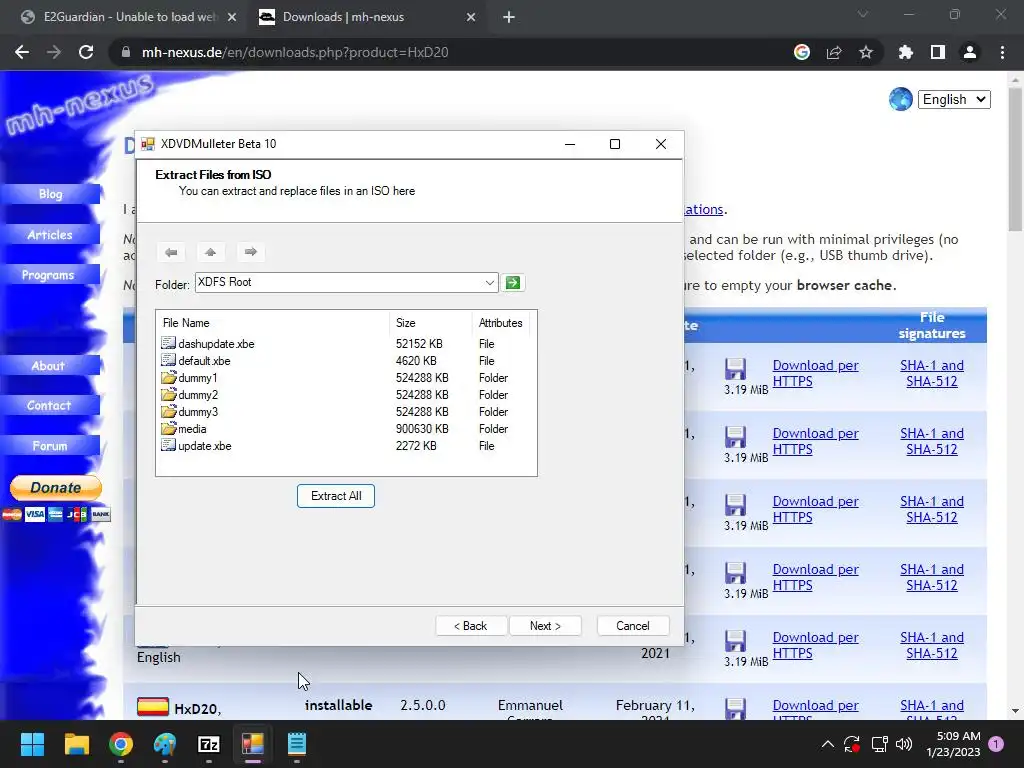Close the E2Guardian tab
The image size is (1024, 768).
point(232,18)
